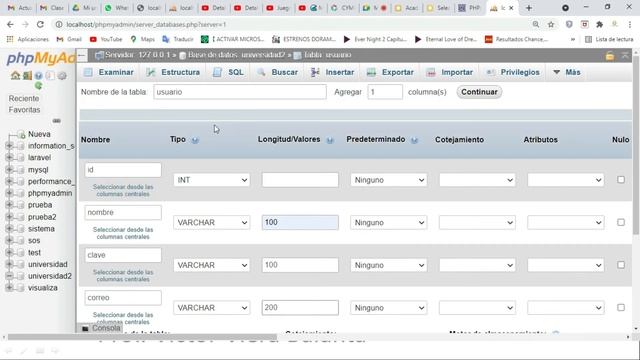This screenshot has height=360, width=640.
Task: Open the Buscar tab
Action: [x=278, y=72]
